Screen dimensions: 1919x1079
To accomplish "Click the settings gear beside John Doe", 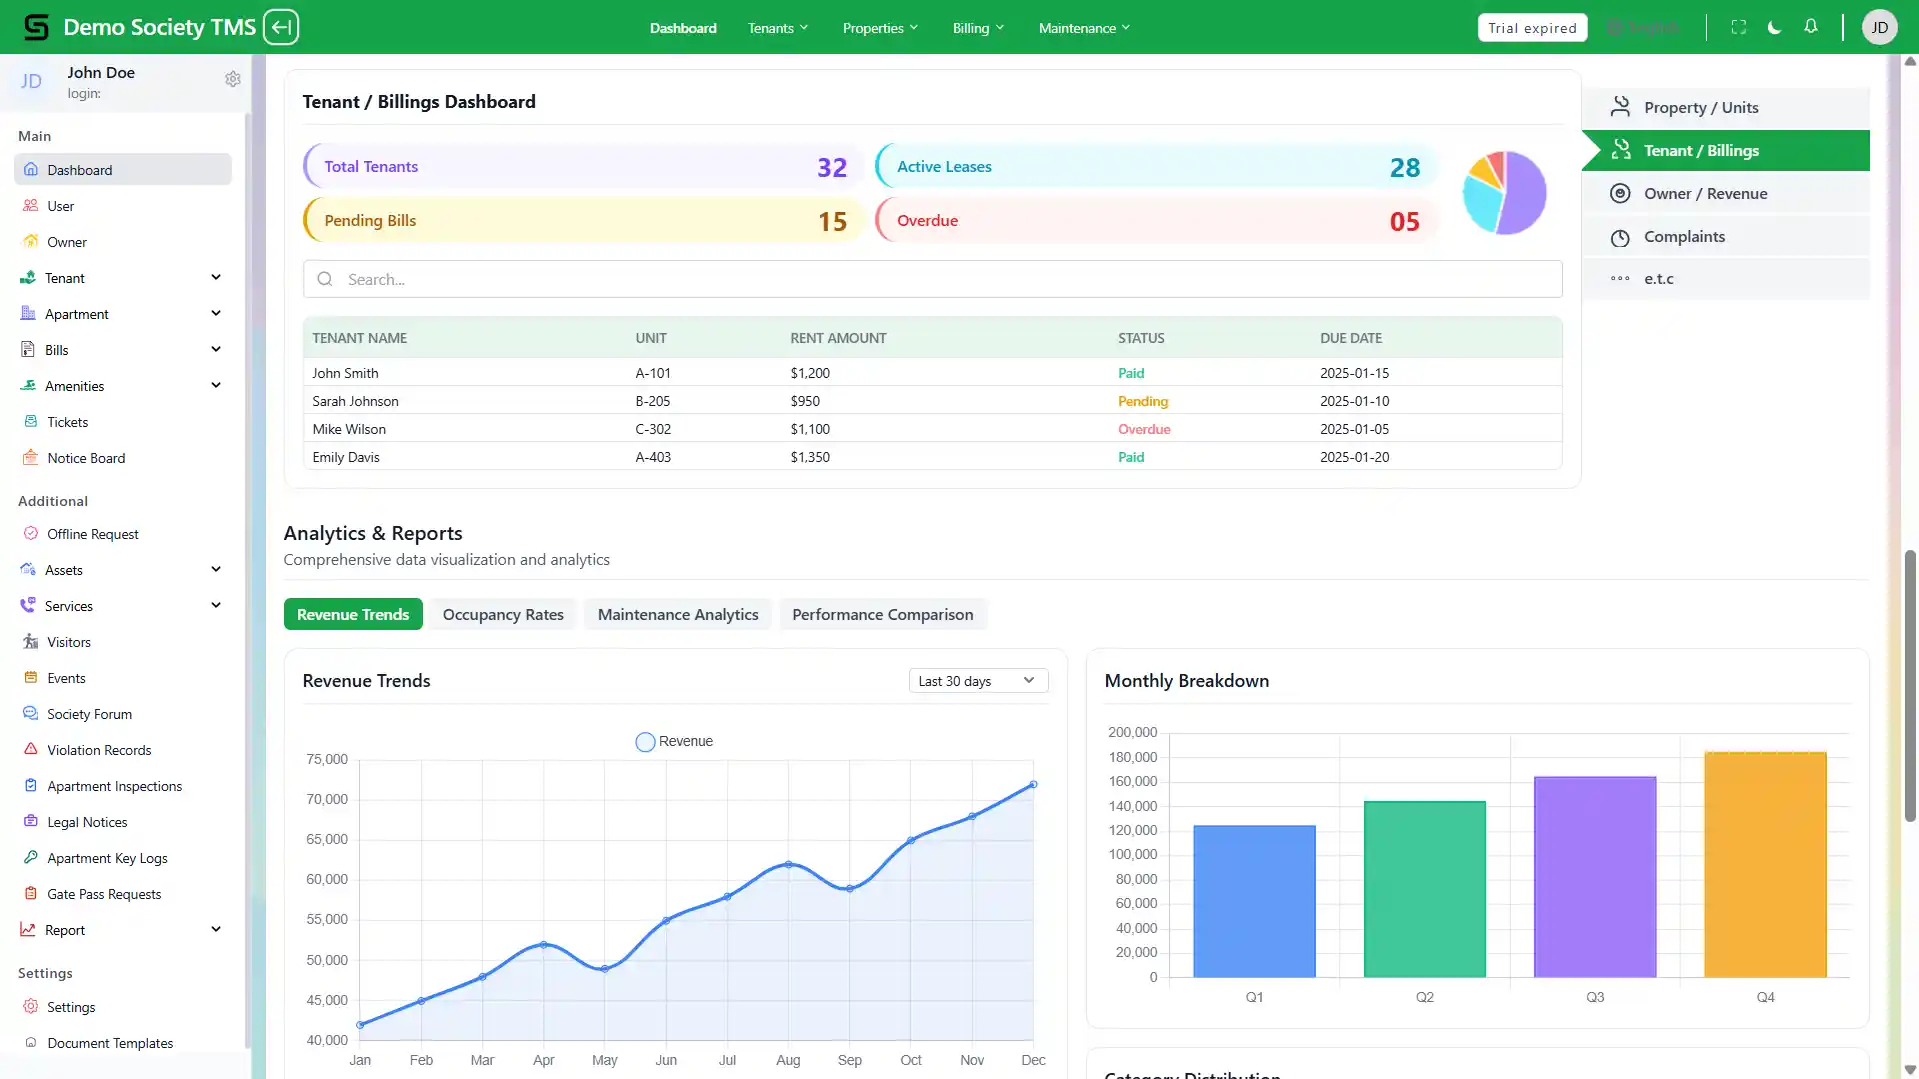I will click(233, 79).
